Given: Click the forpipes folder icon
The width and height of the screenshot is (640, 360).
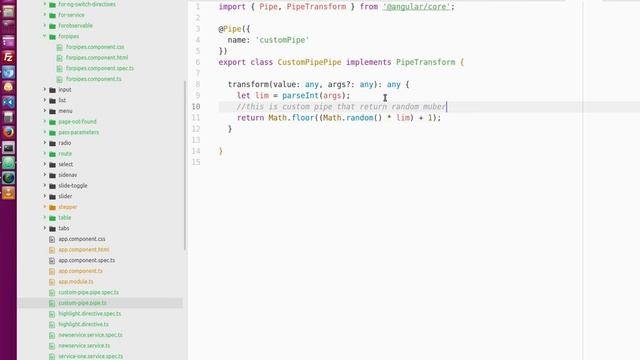Looking at the screenshot, I should click(52, 36).
